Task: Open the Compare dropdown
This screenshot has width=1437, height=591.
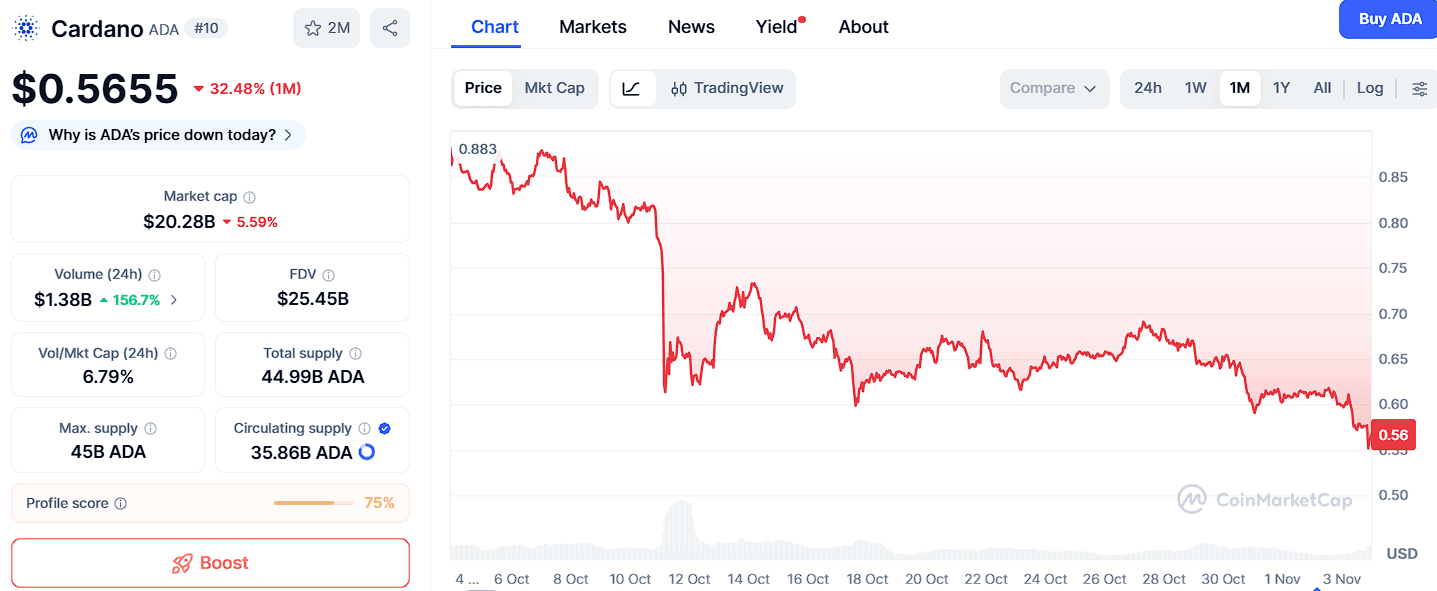Action: [1054, 88]
